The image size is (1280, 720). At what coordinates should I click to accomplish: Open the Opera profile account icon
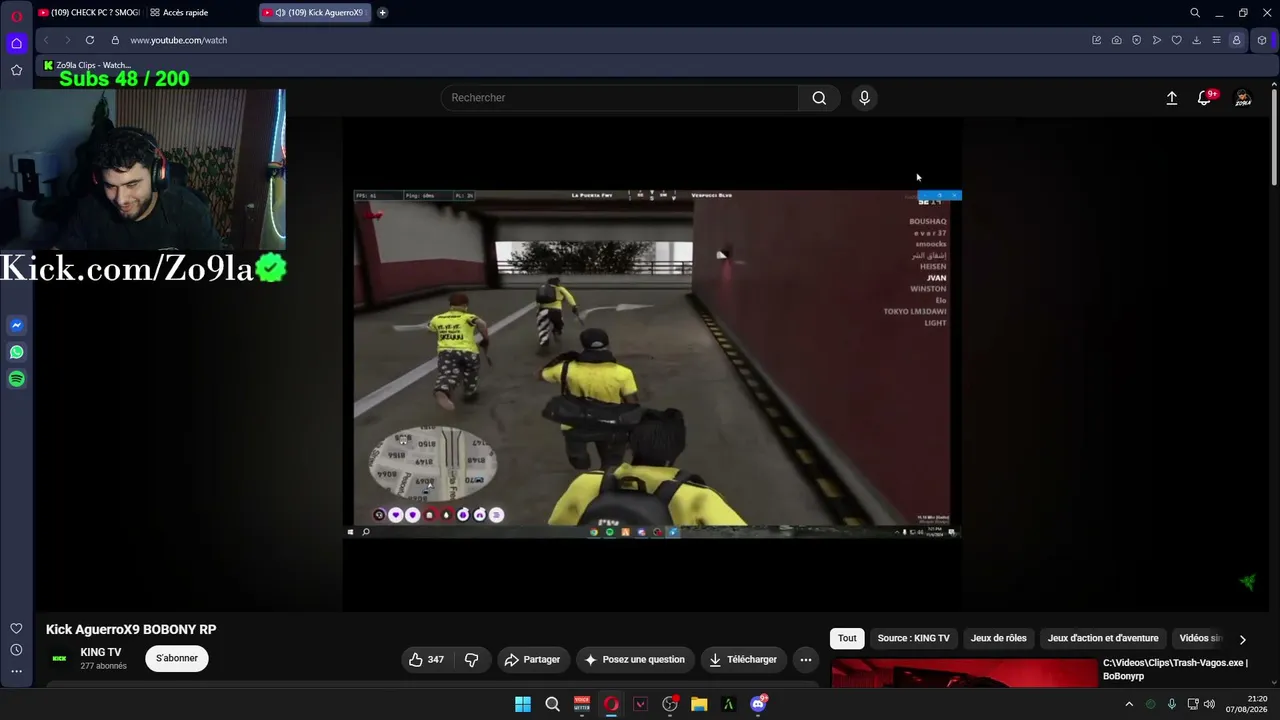[1236, 40]
